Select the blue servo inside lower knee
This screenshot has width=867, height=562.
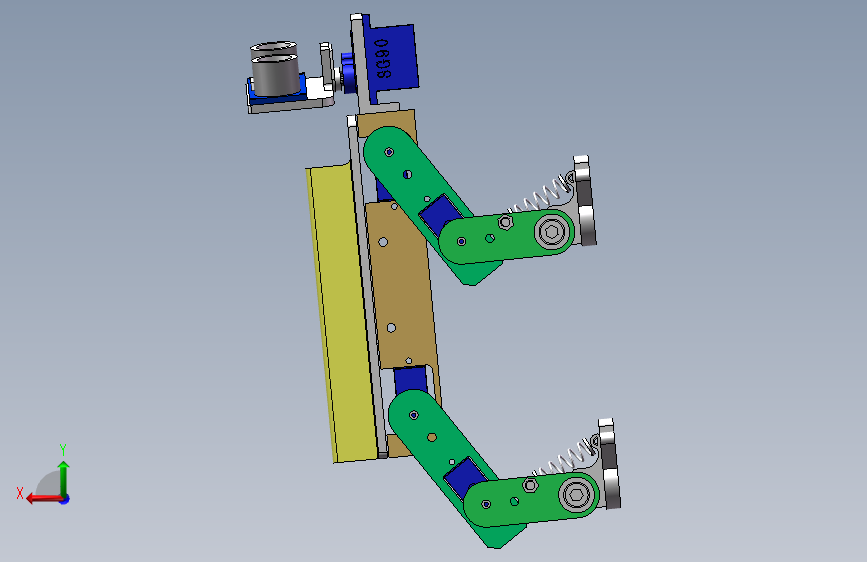coord(463,478)
